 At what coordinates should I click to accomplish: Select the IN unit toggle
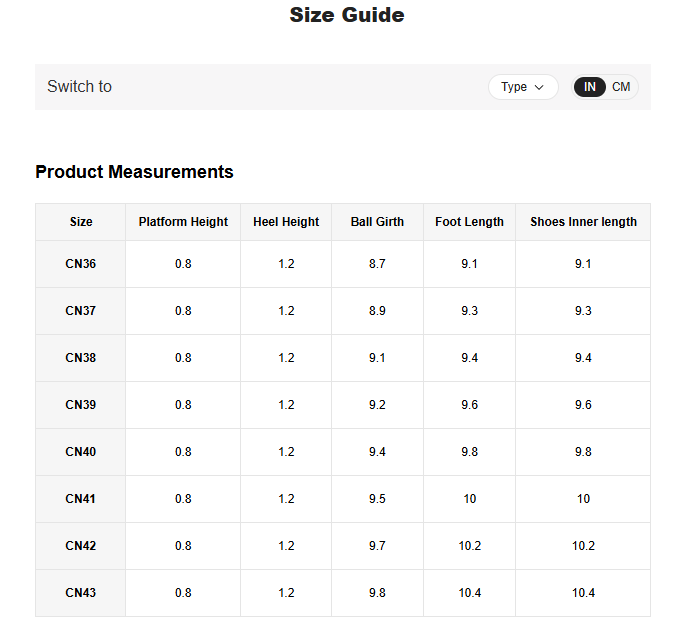[x=590, y=87]
